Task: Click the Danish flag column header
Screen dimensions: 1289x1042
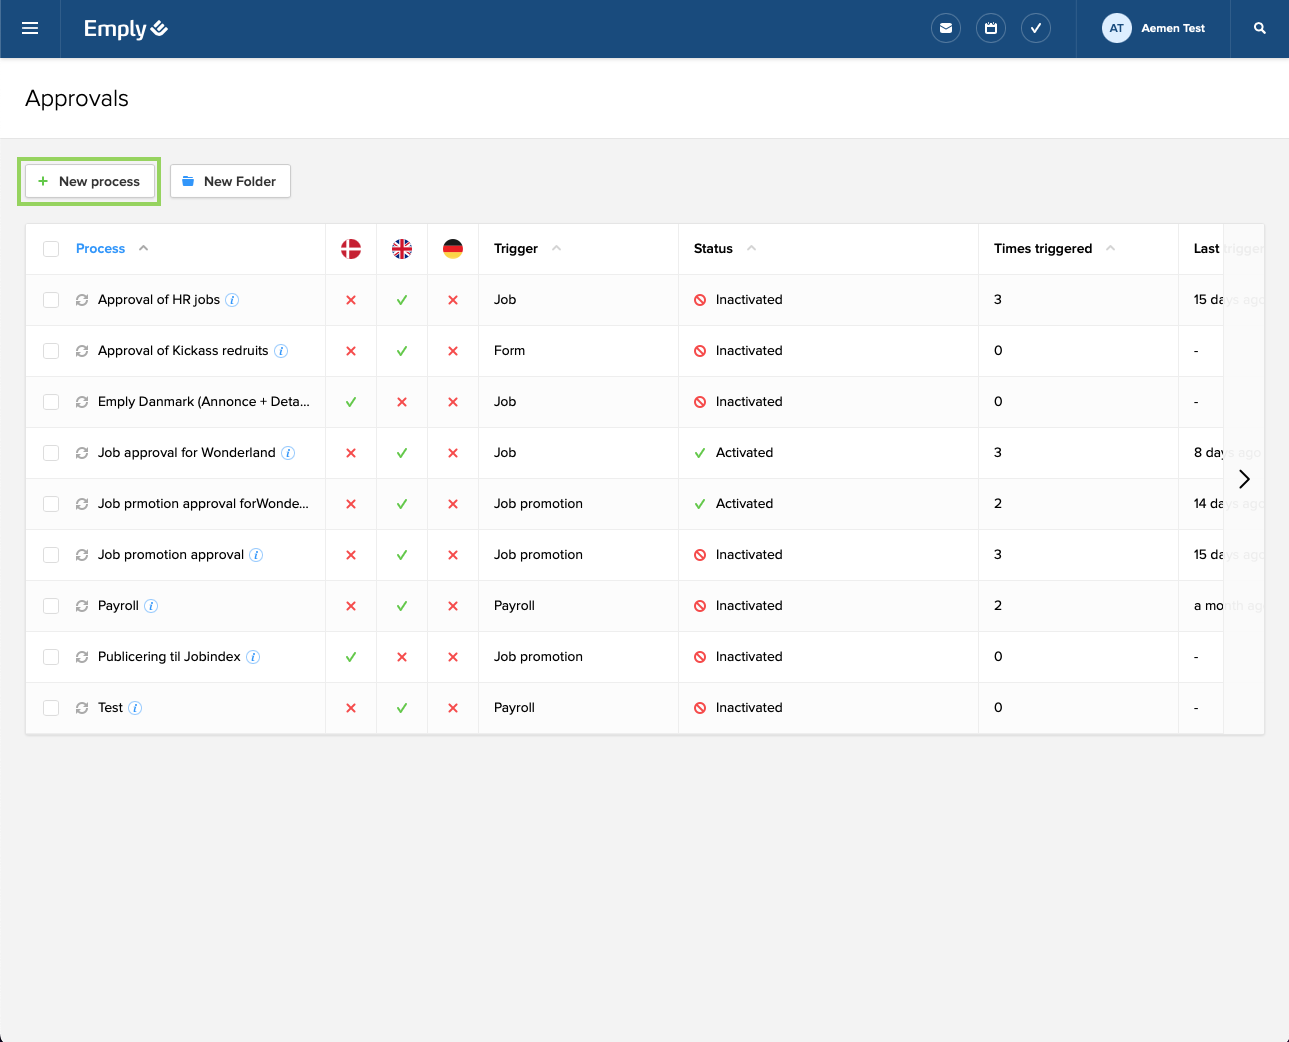Action: click(351, 249)
